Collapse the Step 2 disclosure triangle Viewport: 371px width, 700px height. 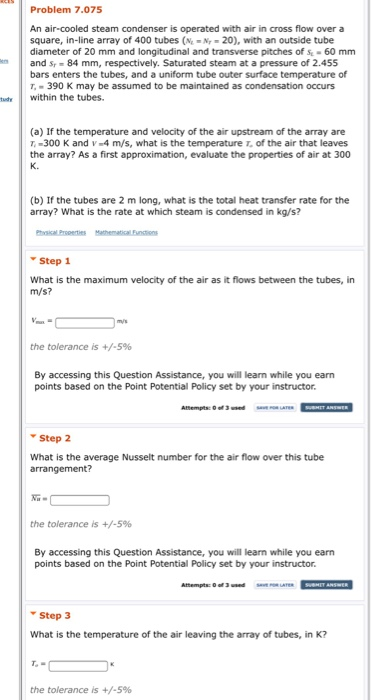[33, 437]
